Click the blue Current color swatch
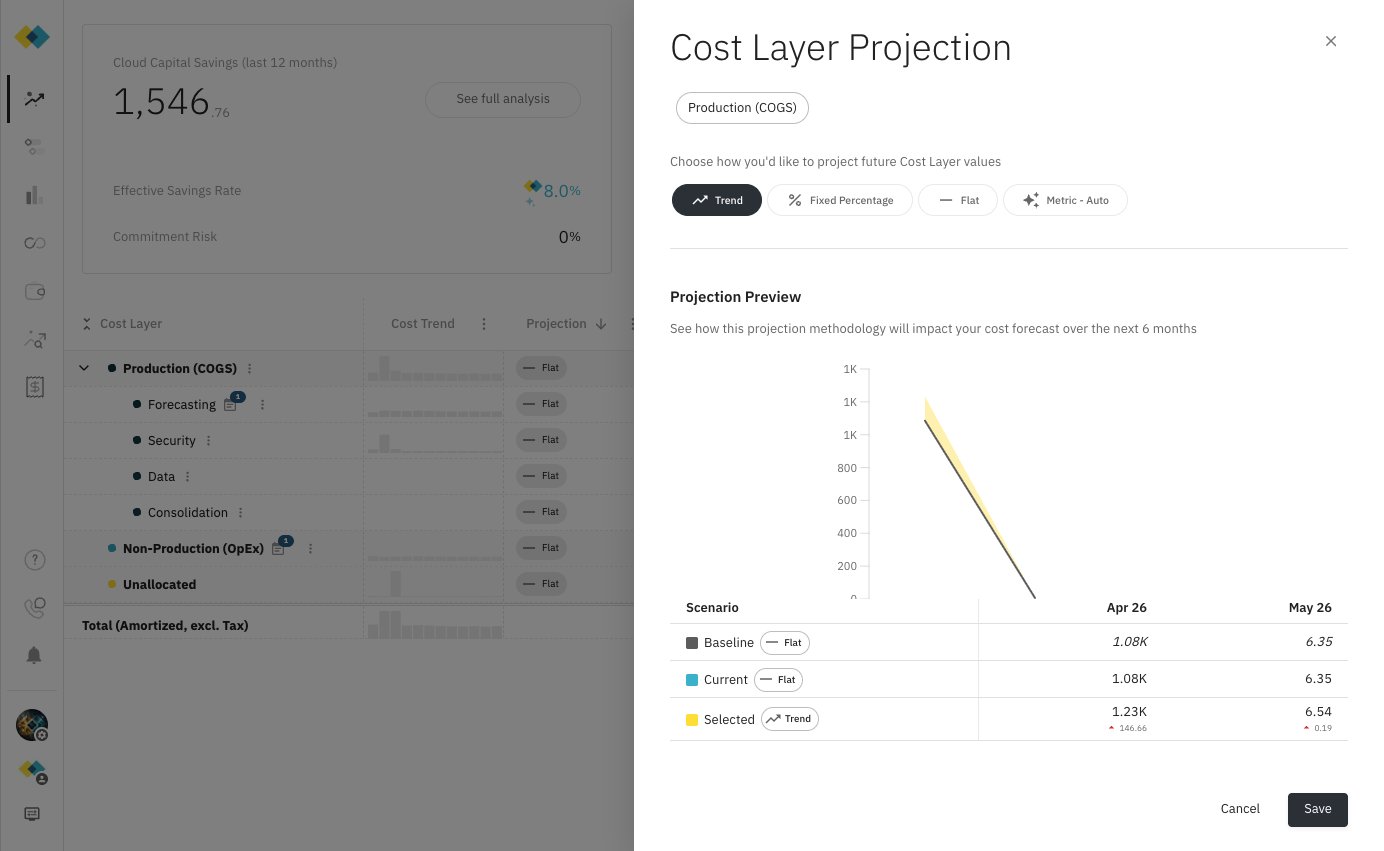The width and height of the screenshot is (1384, 851). coord(692,680)
